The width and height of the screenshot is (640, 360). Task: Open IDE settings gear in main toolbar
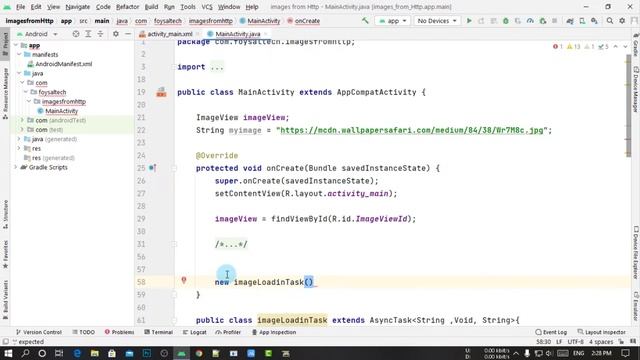pos(622,20)
